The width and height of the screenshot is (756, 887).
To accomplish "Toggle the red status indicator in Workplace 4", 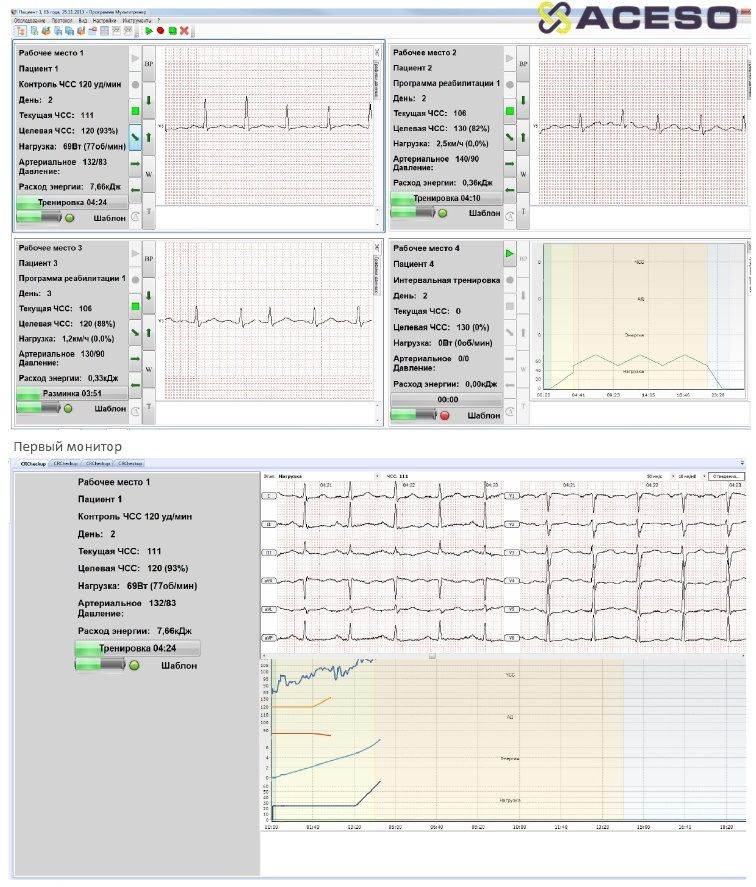I will (444, 414).
